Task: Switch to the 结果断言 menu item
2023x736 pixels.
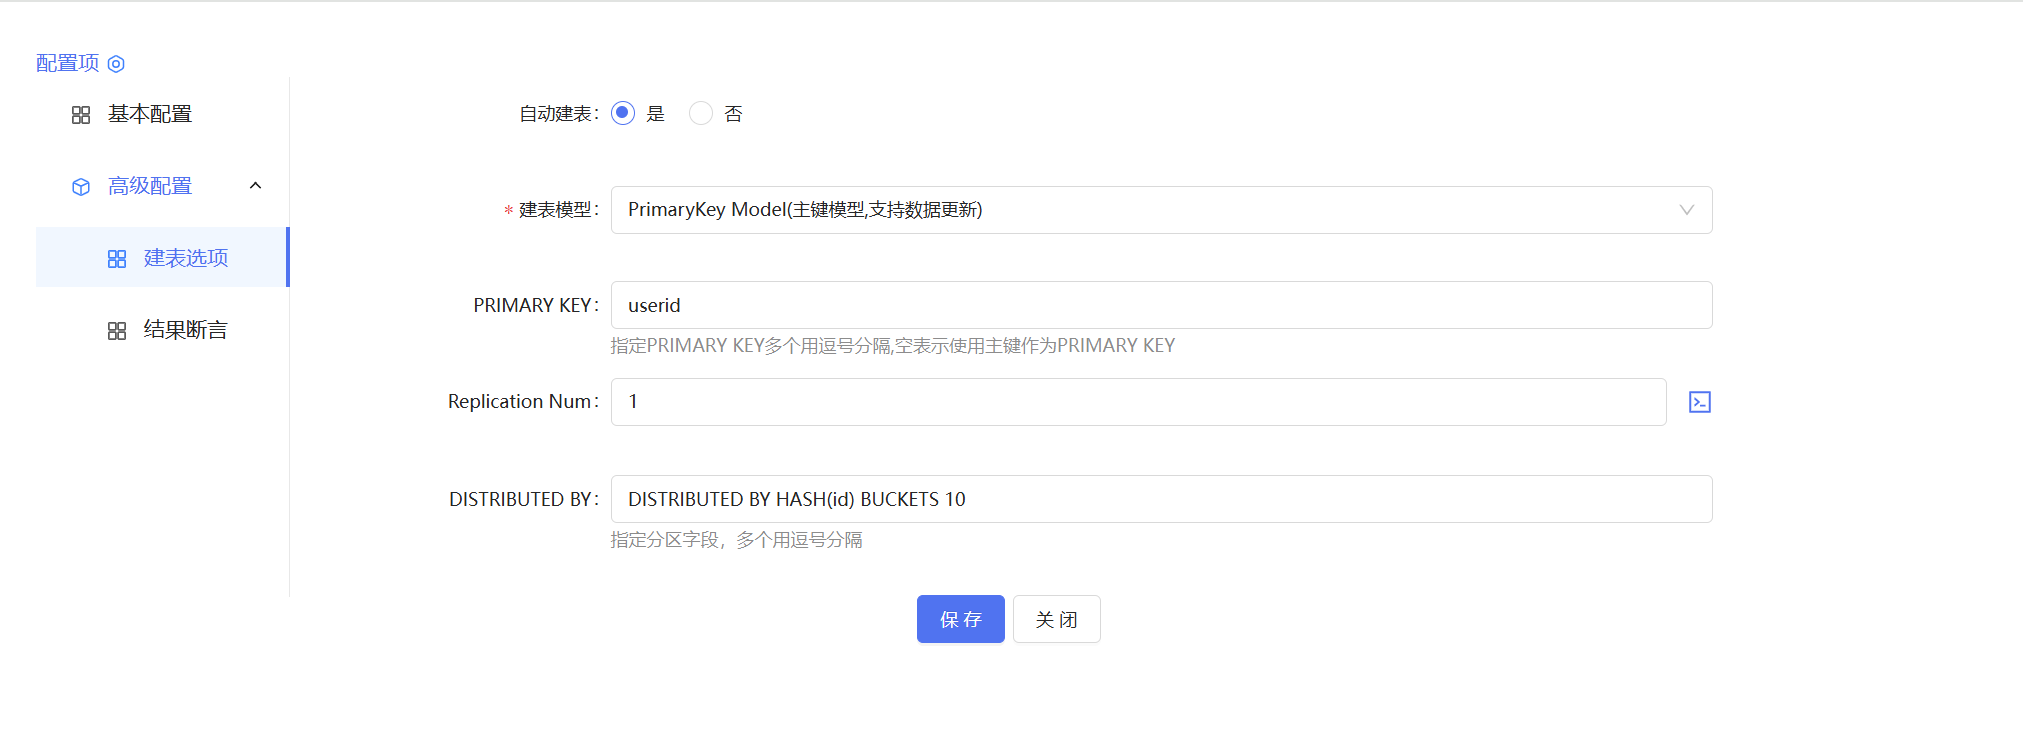Action: point(186,331)
